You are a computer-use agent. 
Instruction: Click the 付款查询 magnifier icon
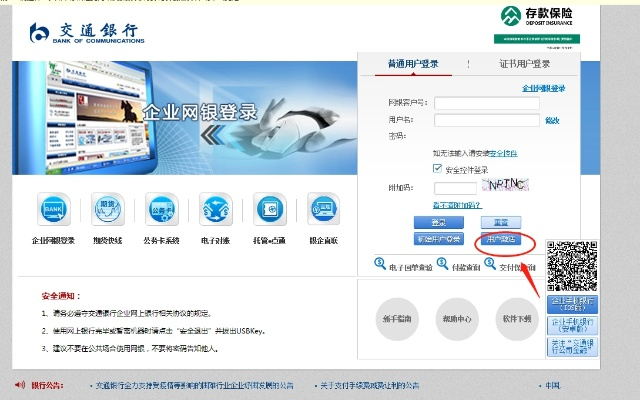pos(442,264)
